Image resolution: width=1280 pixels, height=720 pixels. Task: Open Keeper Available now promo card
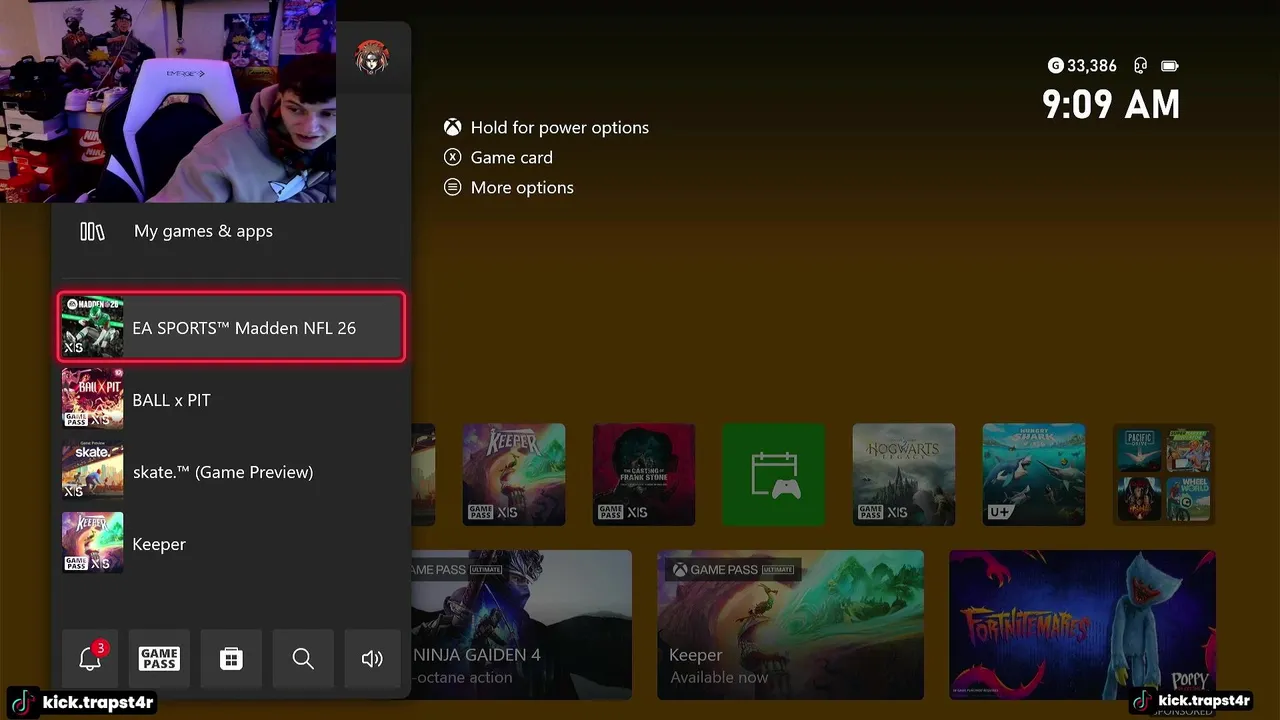(x=790, y=625)
